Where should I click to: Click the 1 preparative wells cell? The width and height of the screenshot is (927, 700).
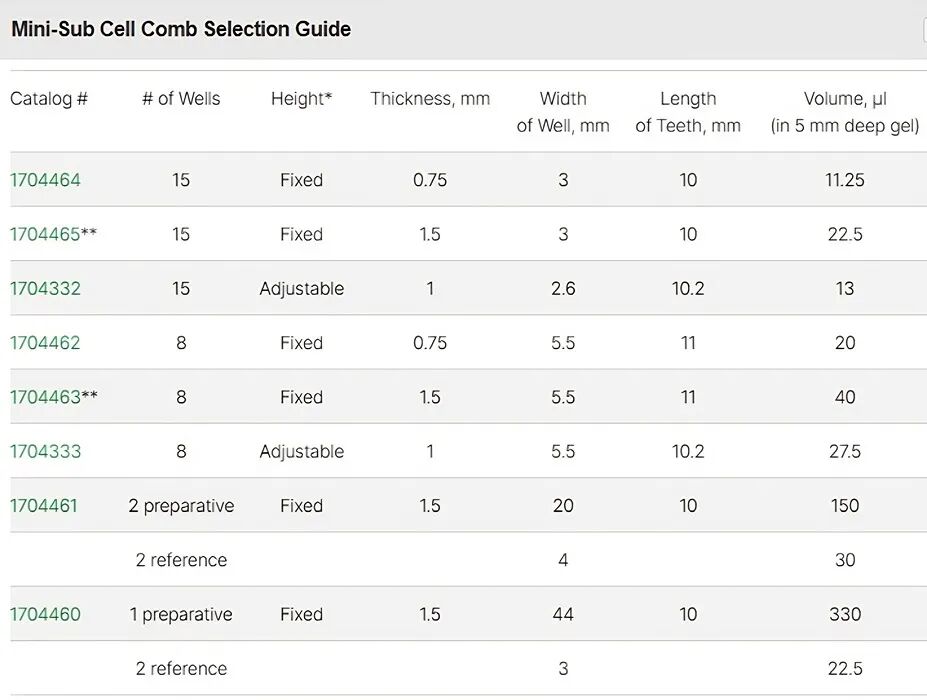point(181,614)
